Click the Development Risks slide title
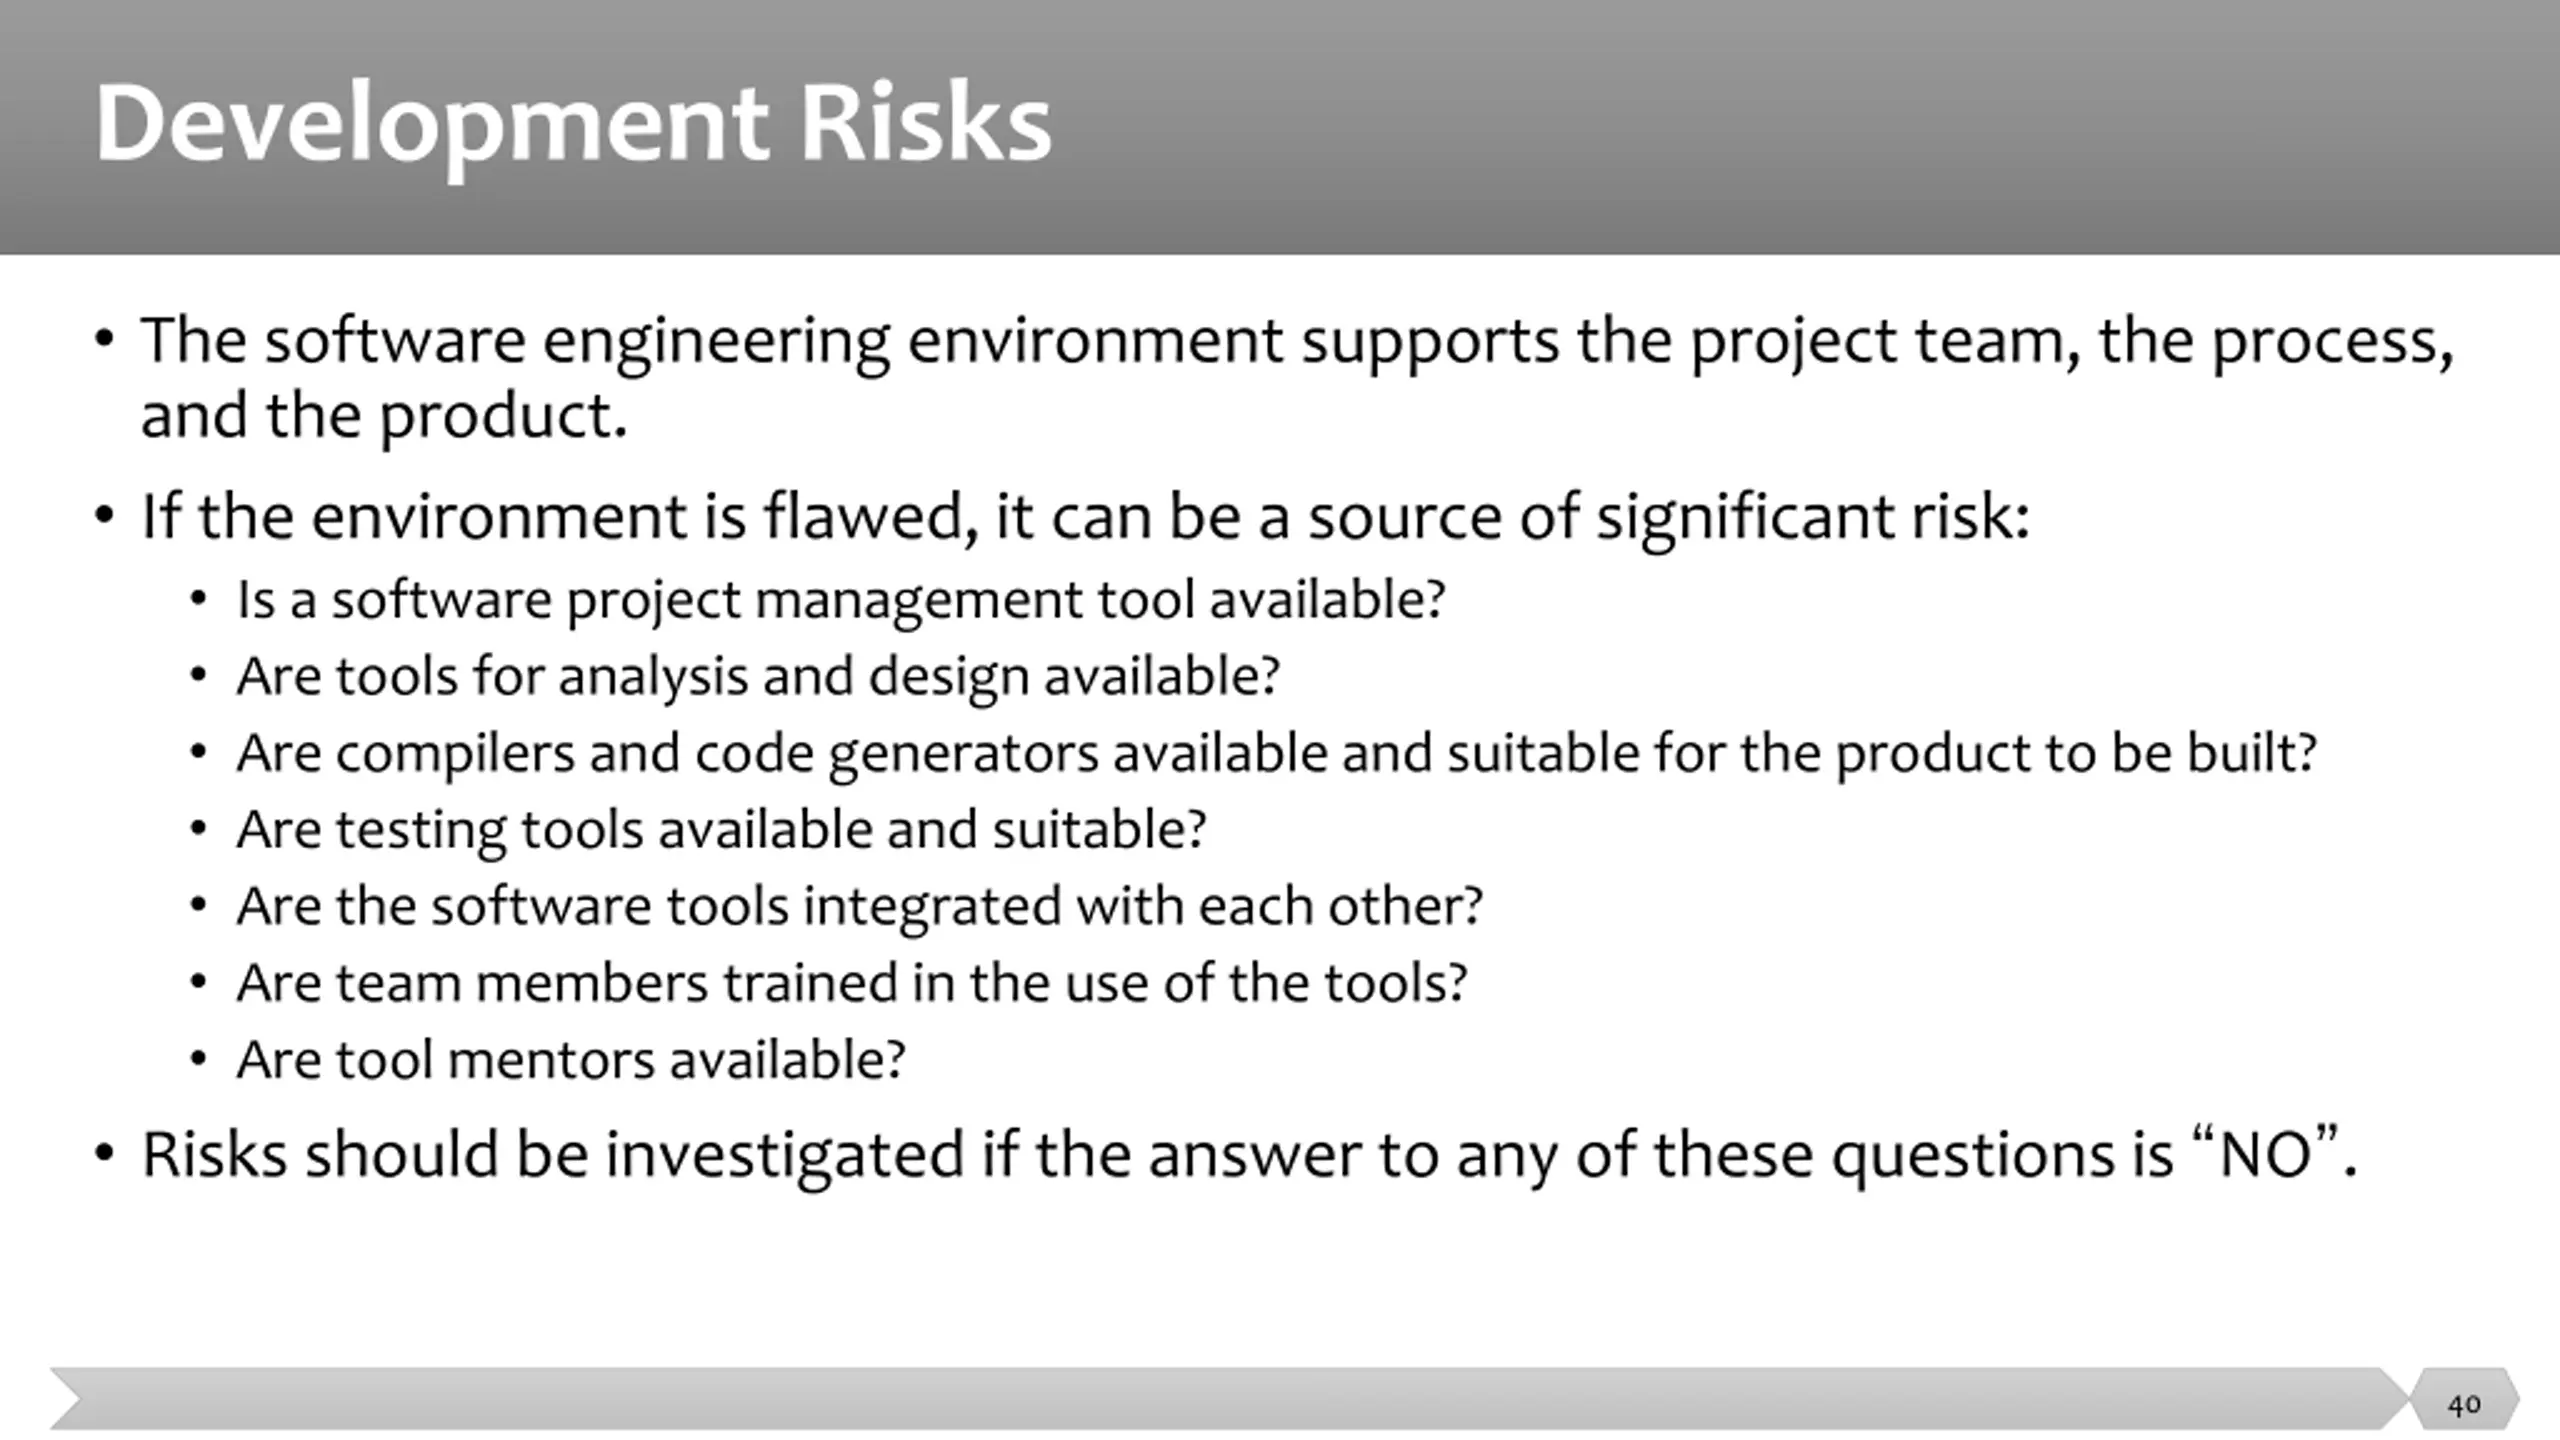 click(572, 124)
